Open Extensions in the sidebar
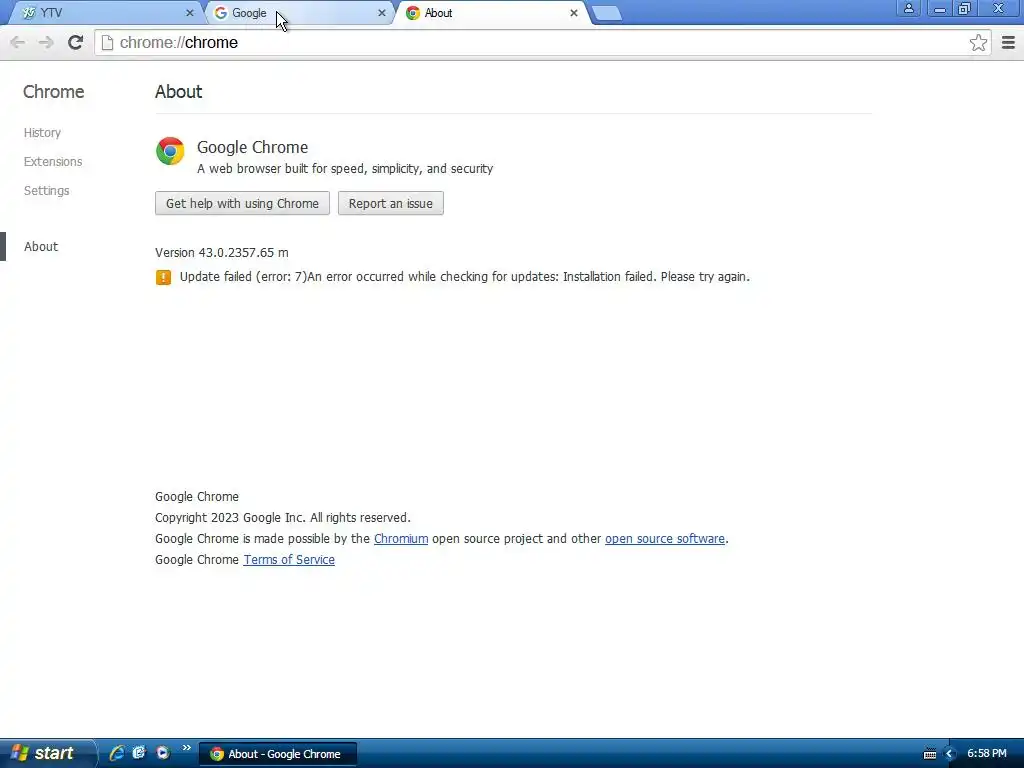1024x768 pixels. click(x=53, y=161)
